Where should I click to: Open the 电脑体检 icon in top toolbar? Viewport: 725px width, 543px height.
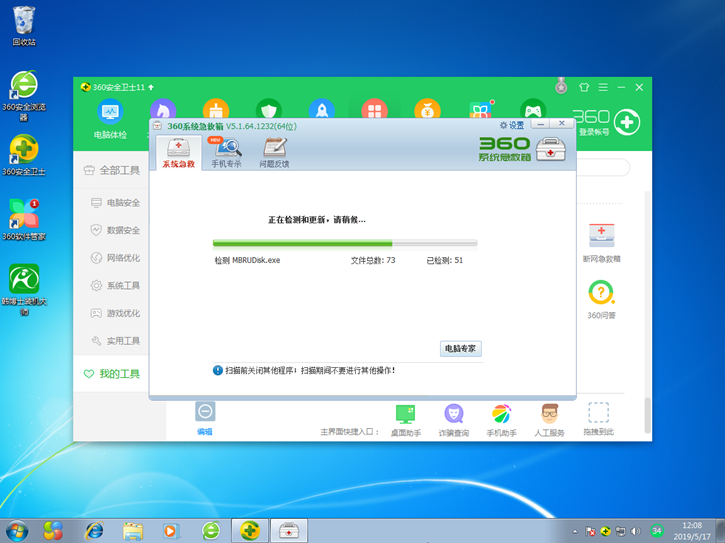109,116
